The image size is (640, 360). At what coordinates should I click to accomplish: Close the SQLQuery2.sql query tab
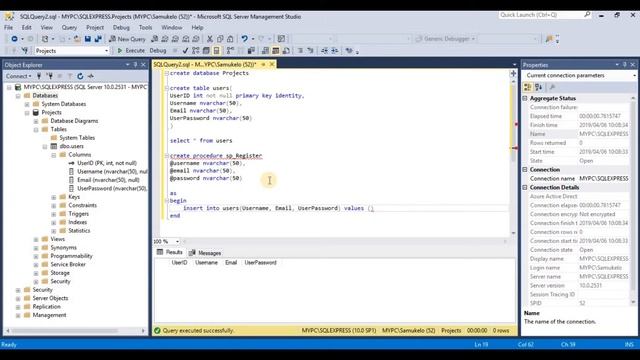[271, 64]
